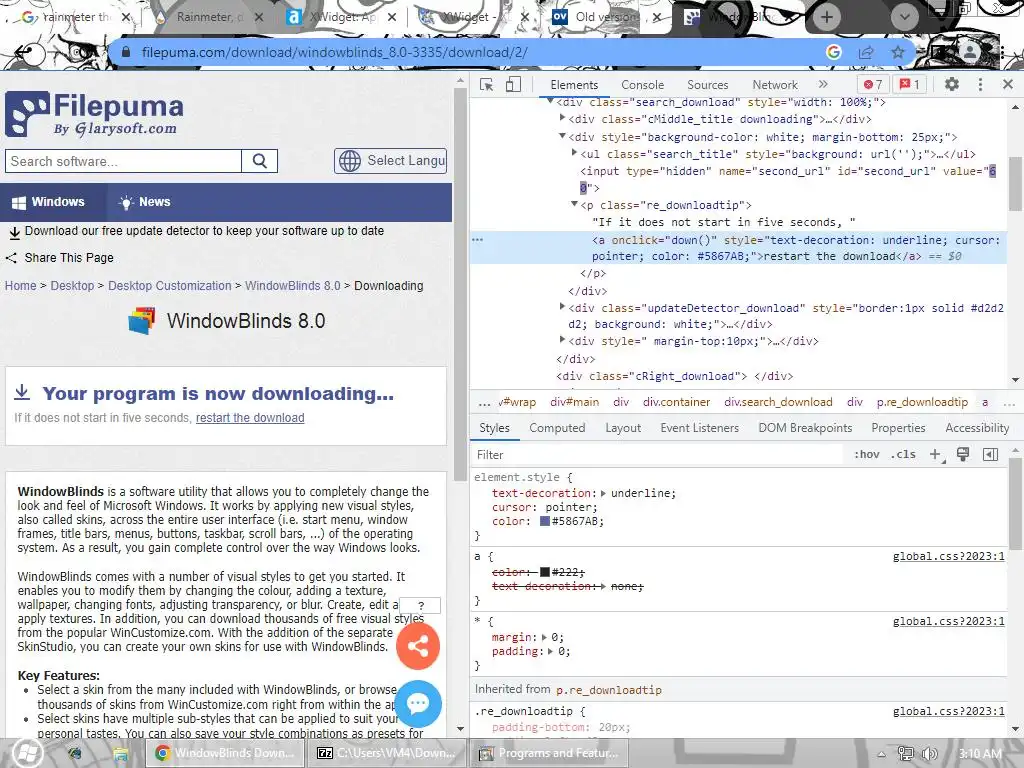Click the red errors counter showing 7
This screenshot has width=1024, height=768.
872,84
